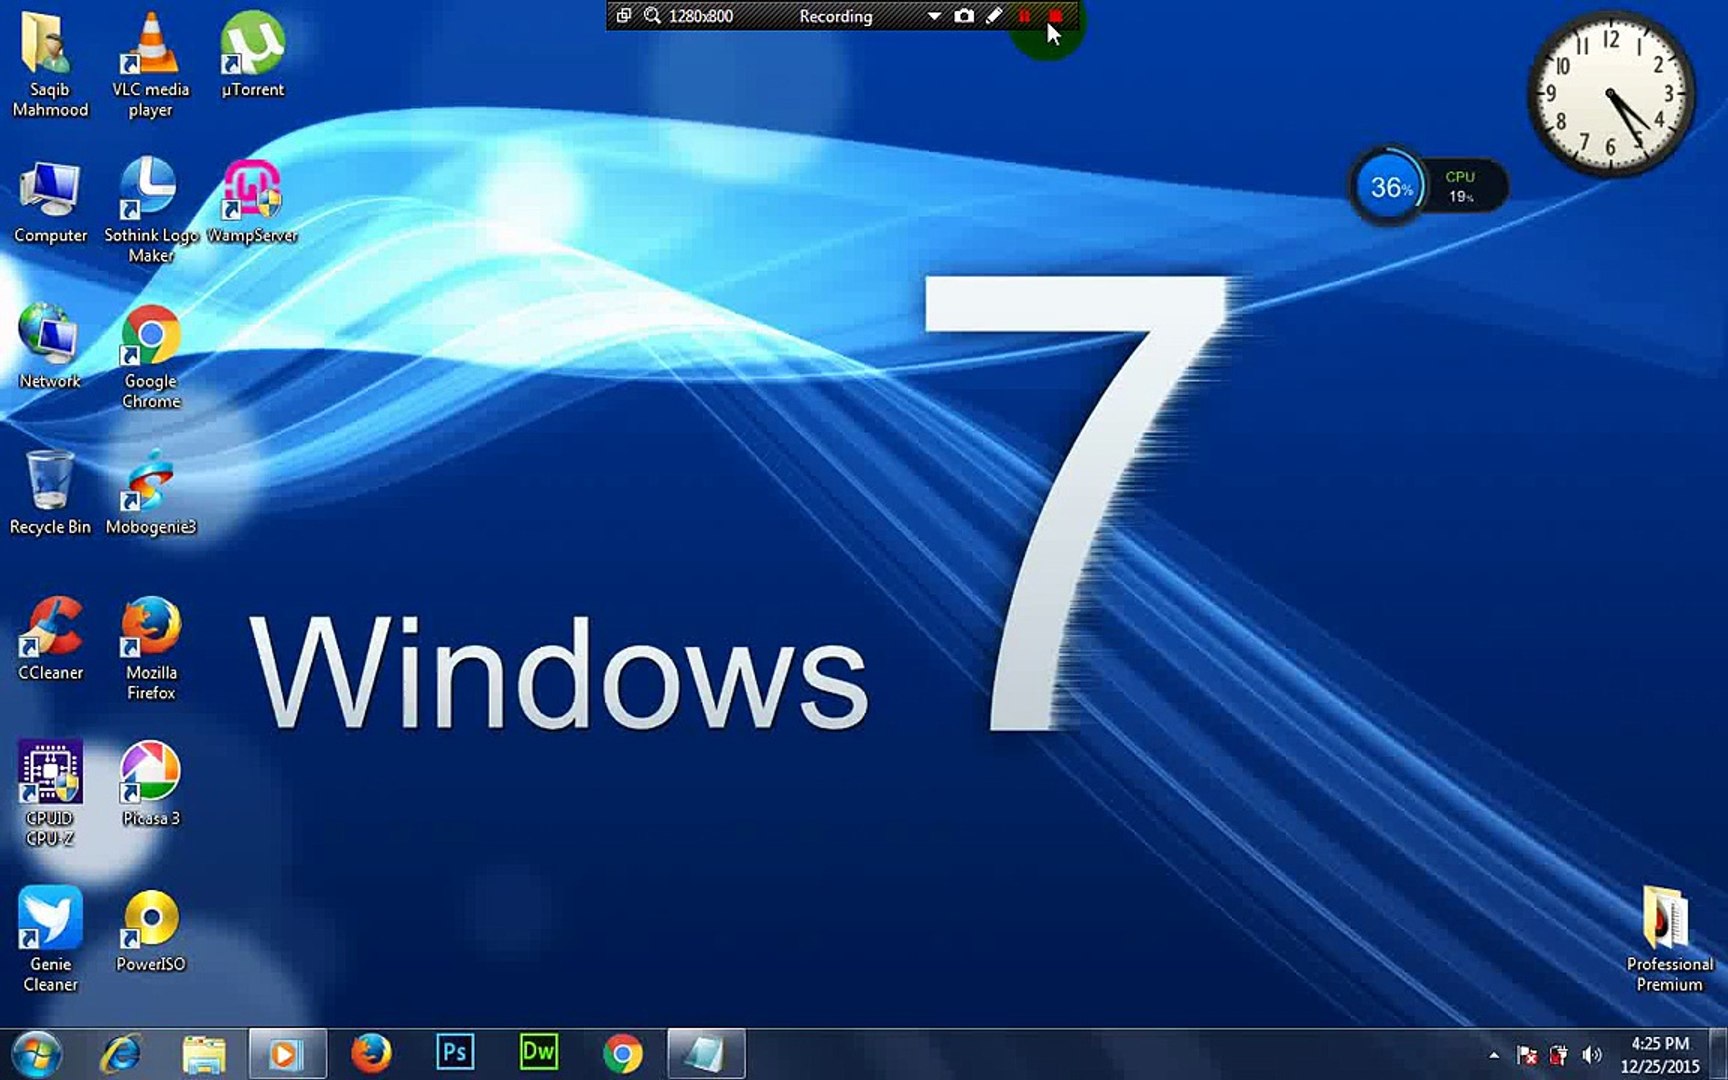Expand the recorder toolbar dropdown arrow

click(x=934, y=16)
